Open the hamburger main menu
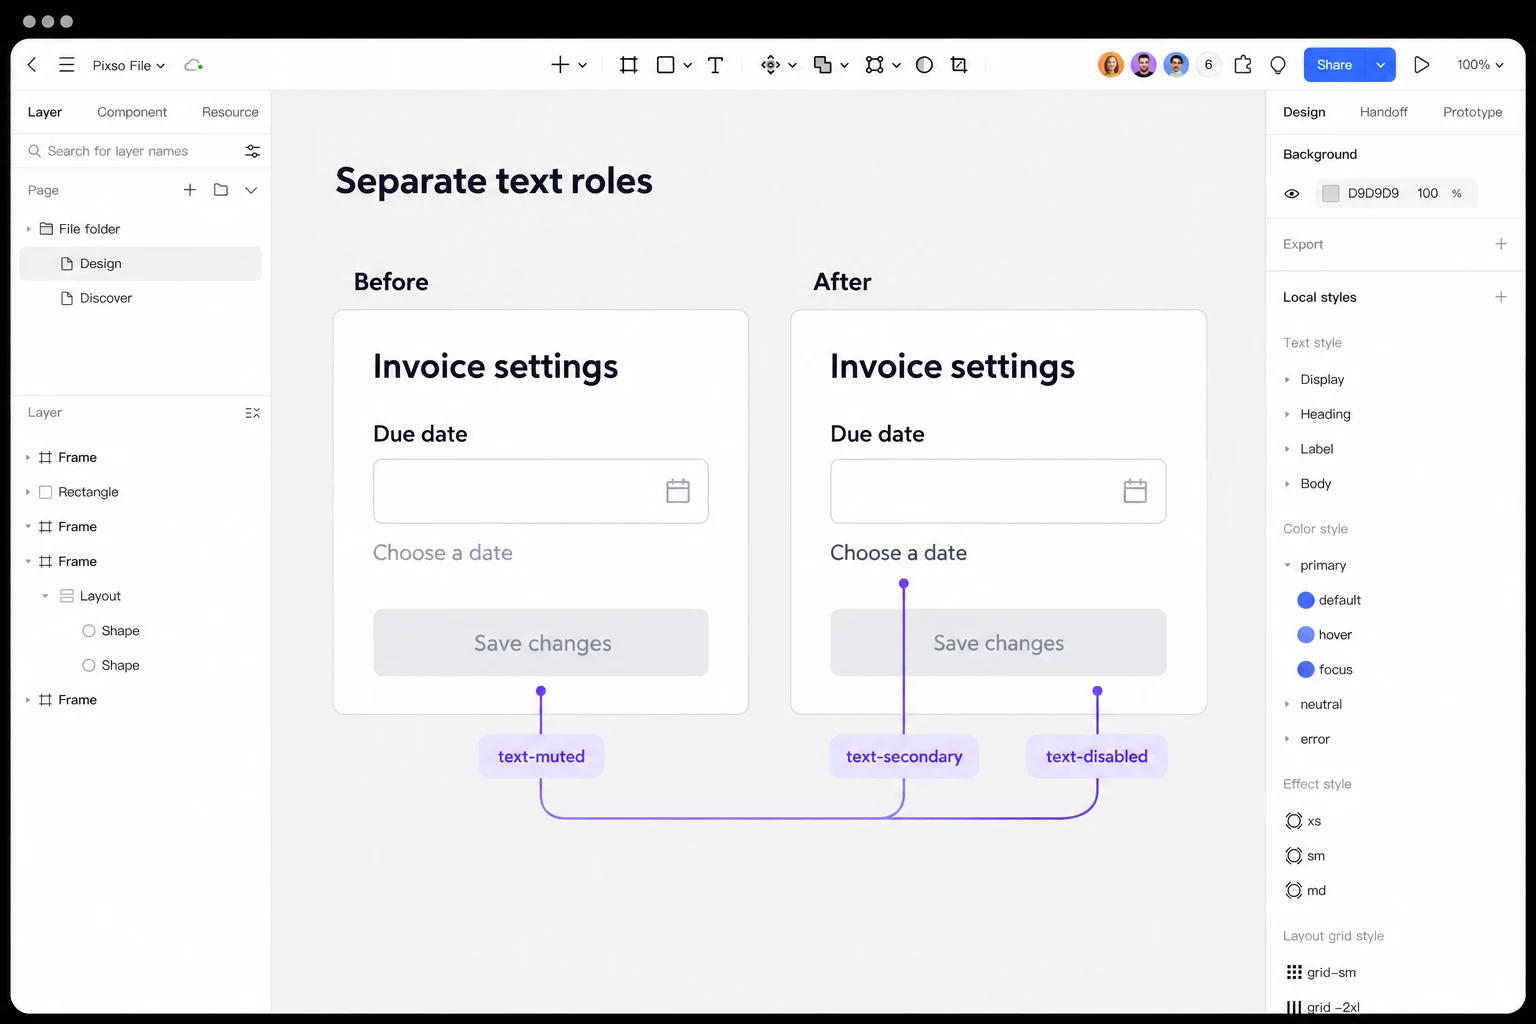1536x1024 pixels. tap(67, 65)
